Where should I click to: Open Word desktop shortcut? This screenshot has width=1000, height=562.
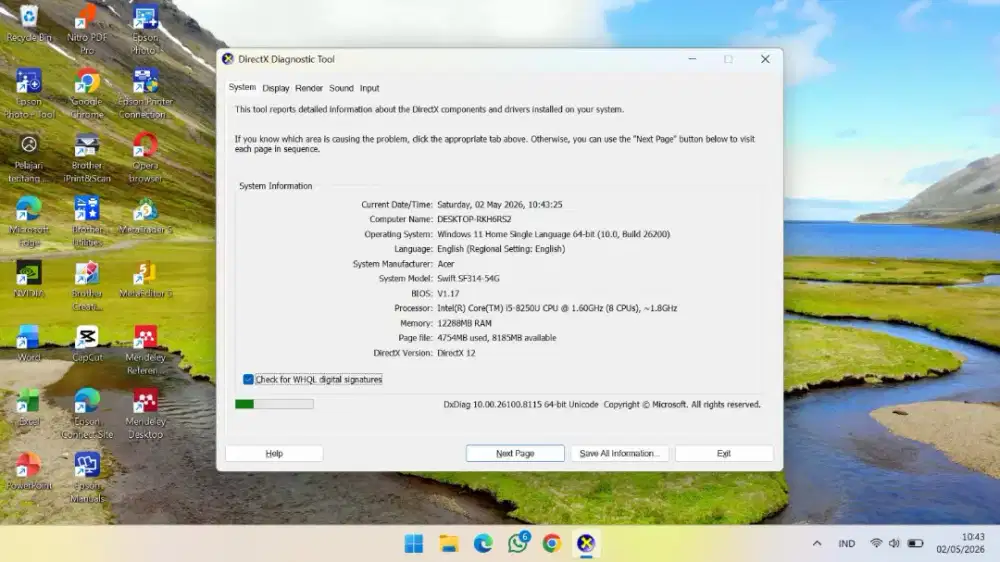pyautogui.click(x=29, y=343)
